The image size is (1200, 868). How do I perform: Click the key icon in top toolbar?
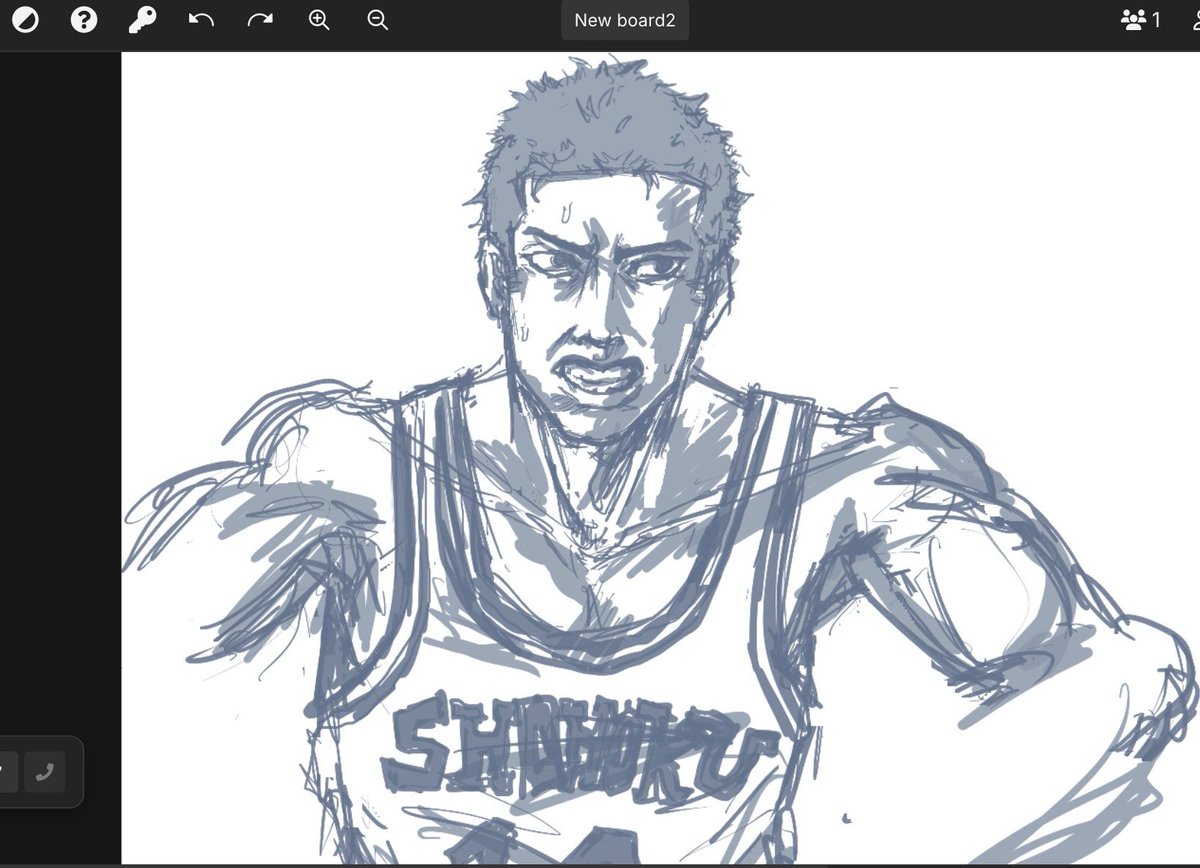pos(143,20)
